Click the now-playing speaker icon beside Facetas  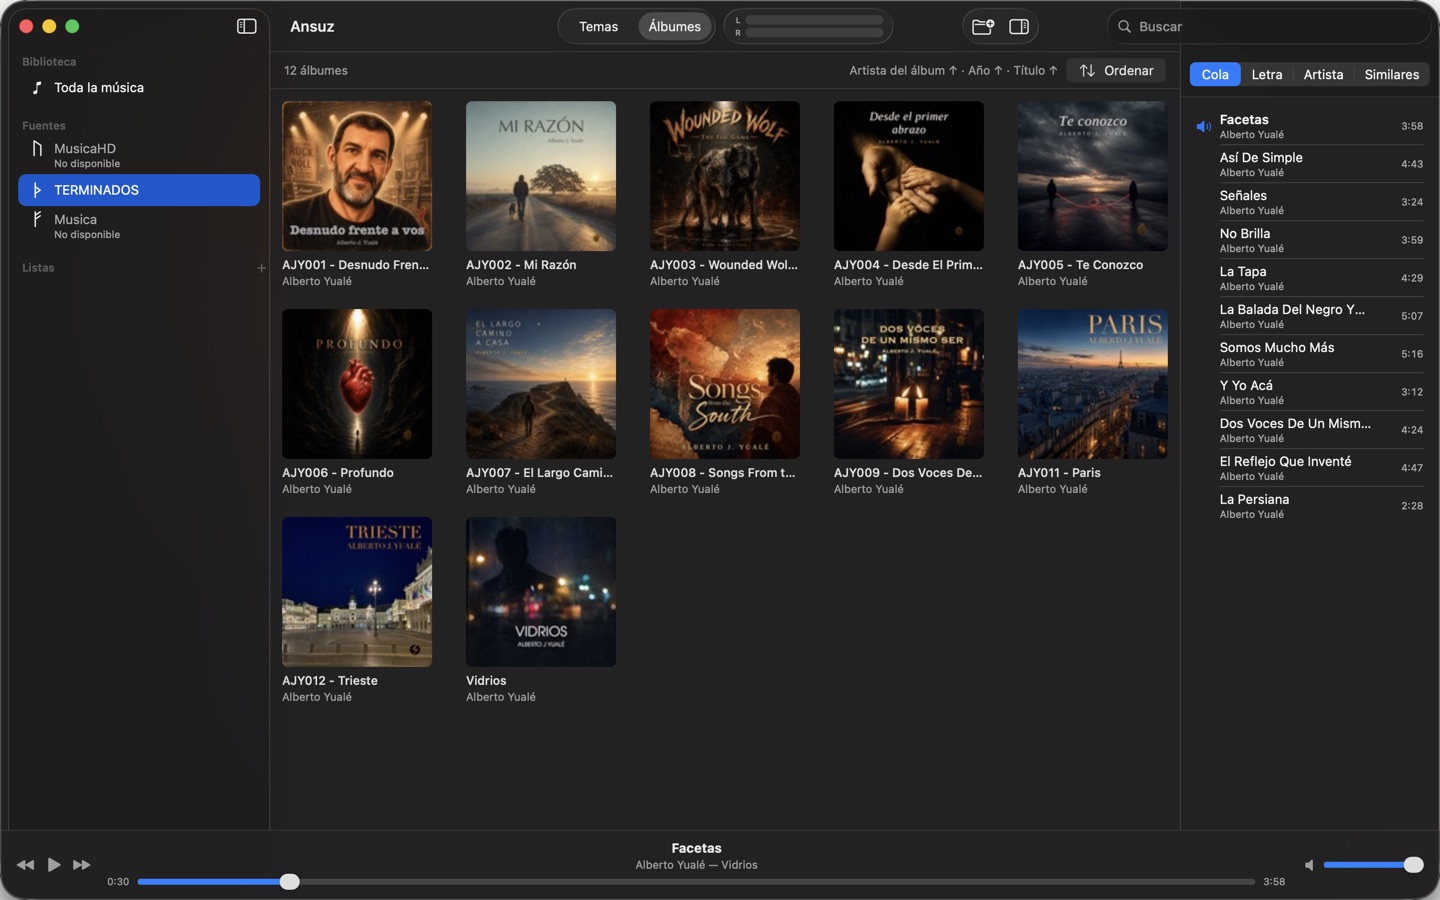pyautogui.click(x=1203, y=127)
